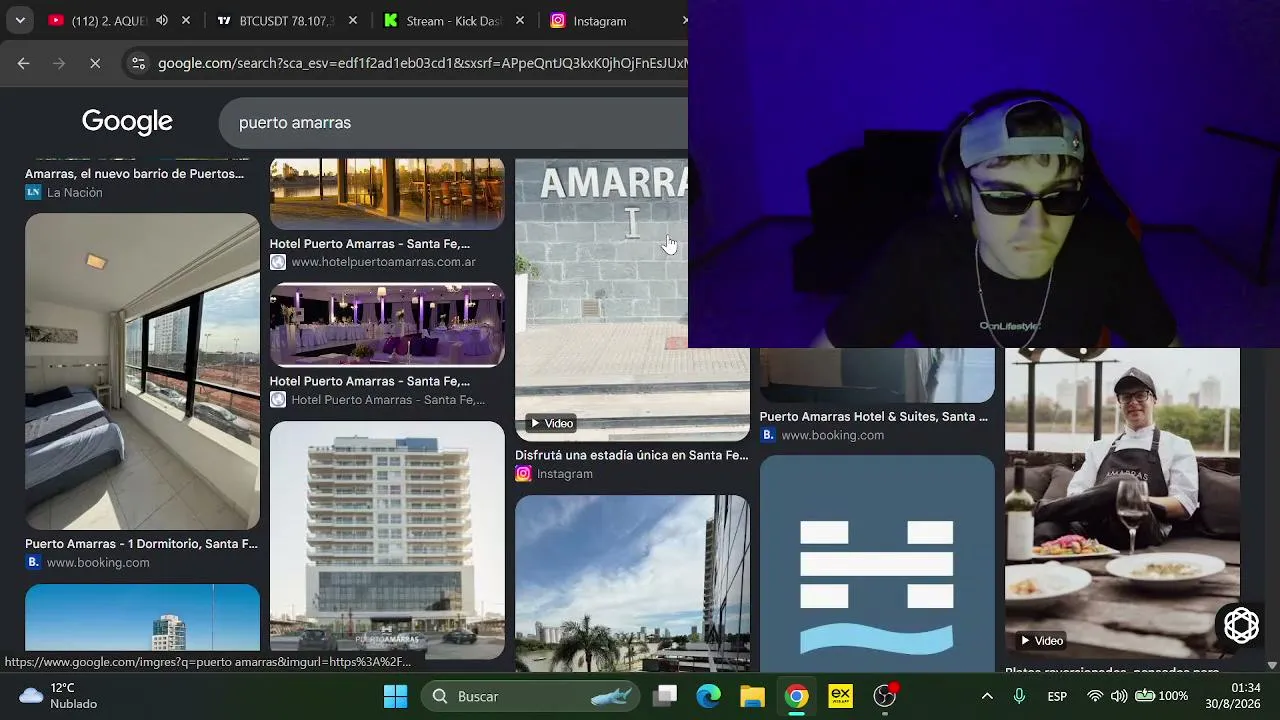The height and width of the screenshot is (720, 1280).
Task: Go back to the previous page
Action: tap(23, 63)
